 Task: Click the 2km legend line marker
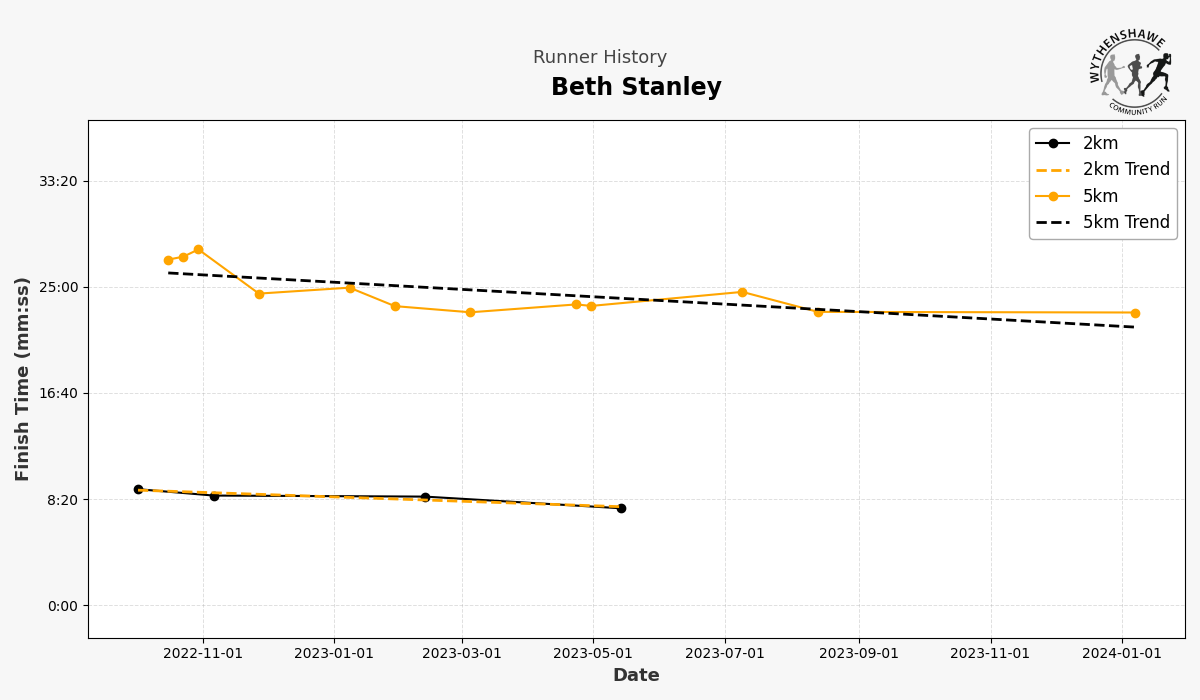click(1053, 143)
